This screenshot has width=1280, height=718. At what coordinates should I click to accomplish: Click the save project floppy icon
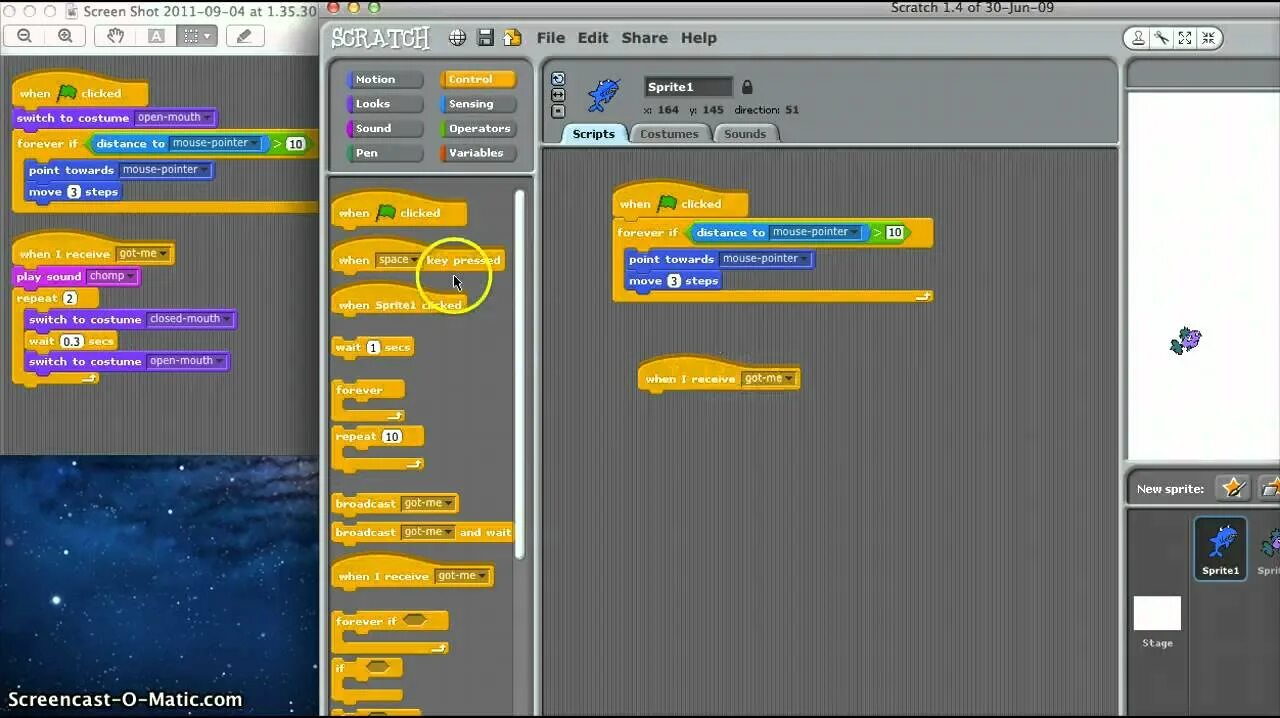click(485, 38)
